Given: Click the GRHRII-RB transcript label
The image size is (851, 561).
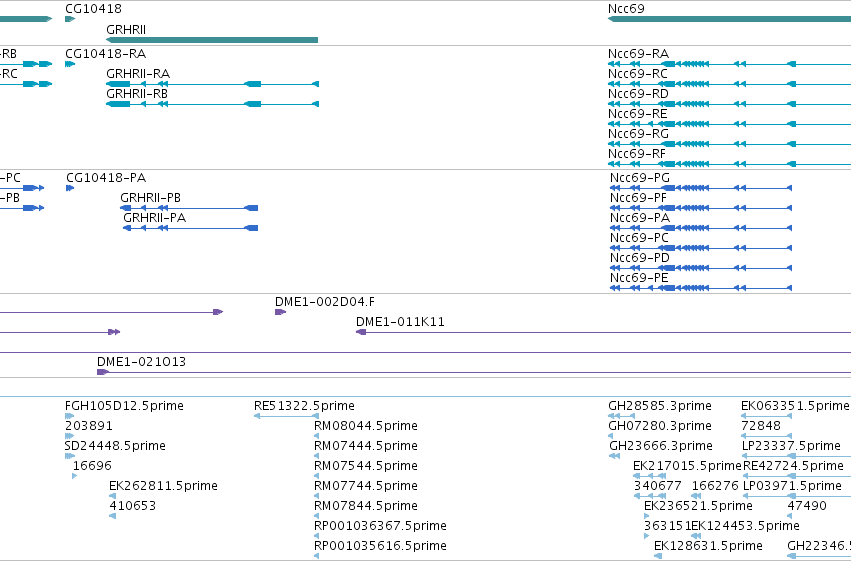Looking at the screenshot, I should [137, 94].
